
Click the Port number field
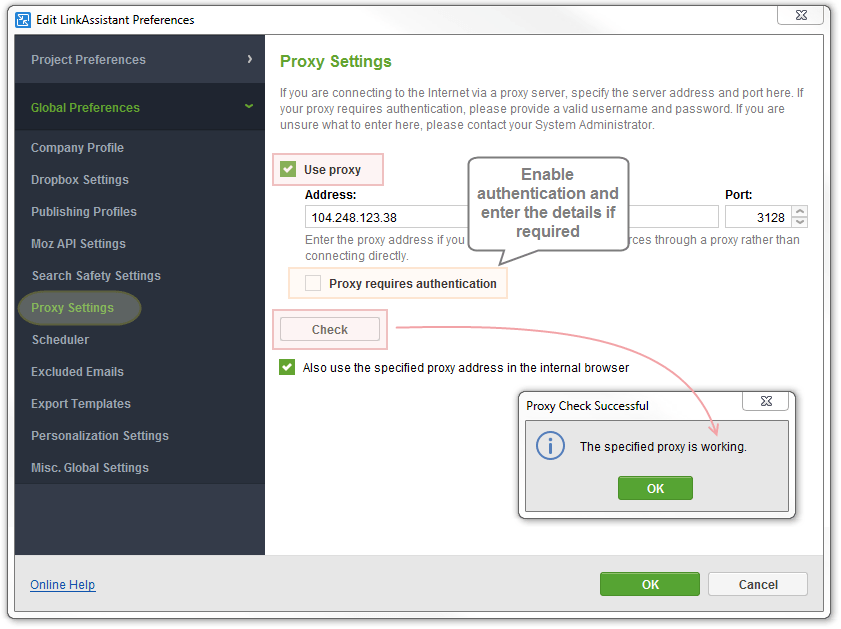[x=758, y=217]
